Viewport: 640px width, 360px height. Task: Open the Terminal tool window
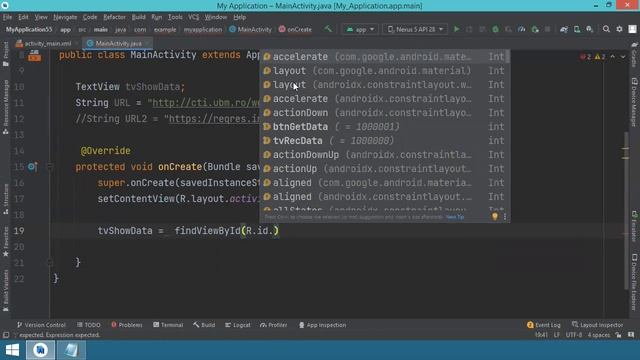tap(168, 325)
